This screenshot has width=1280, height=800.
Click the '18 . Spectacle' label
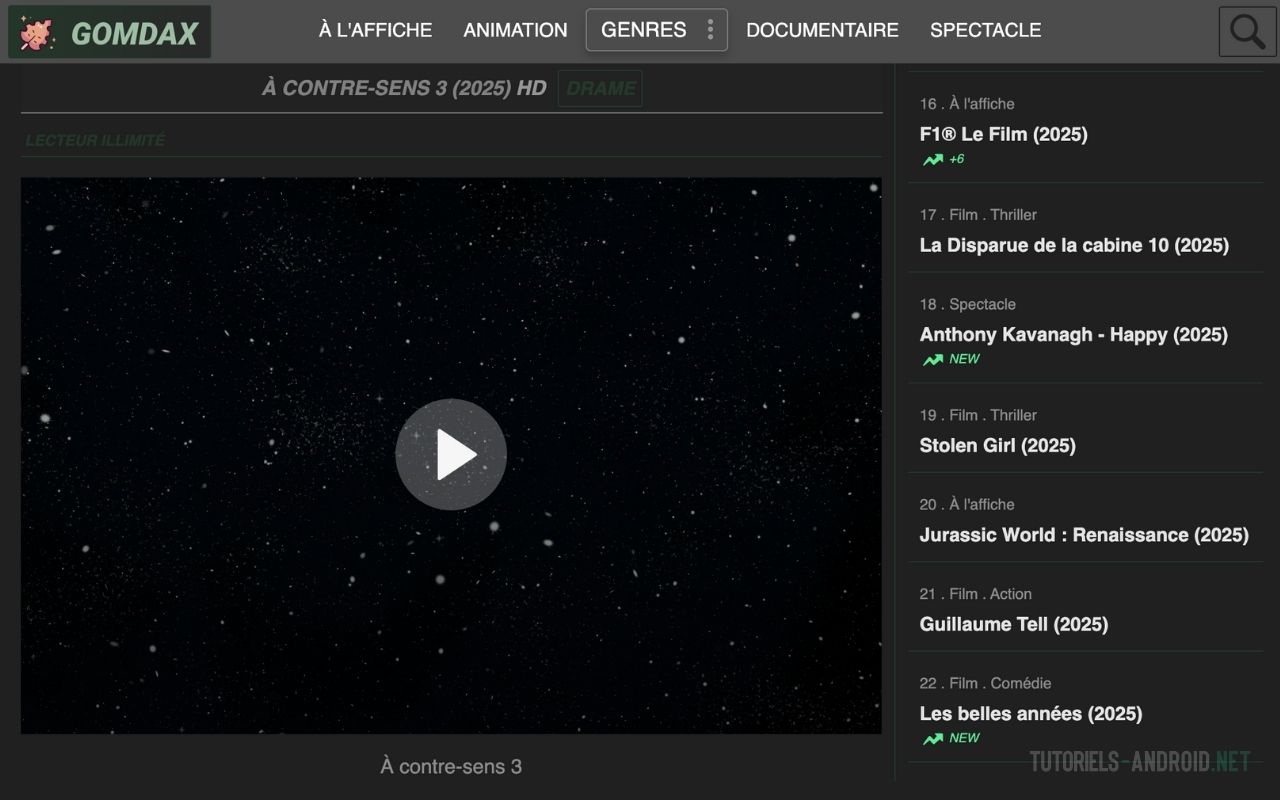[x=967, y=304]
